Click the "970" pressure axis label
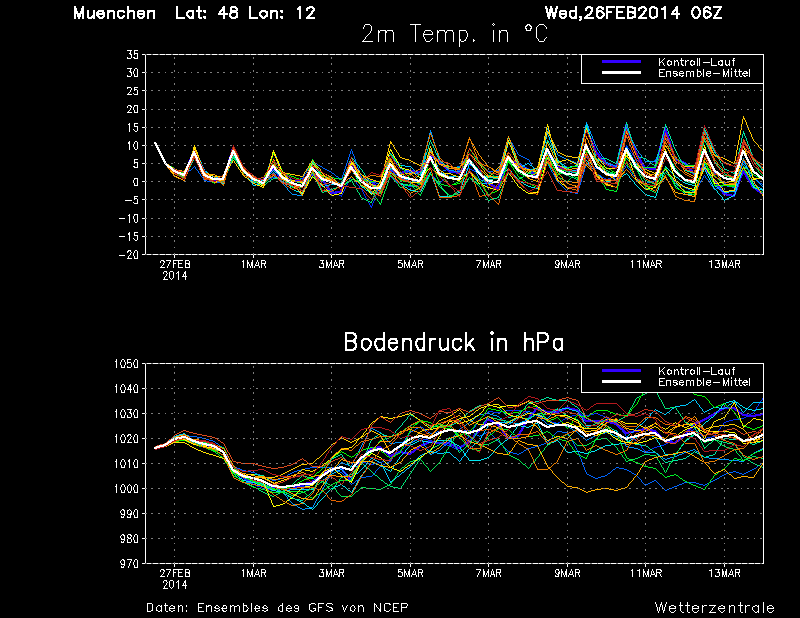 tap(130, 564)
